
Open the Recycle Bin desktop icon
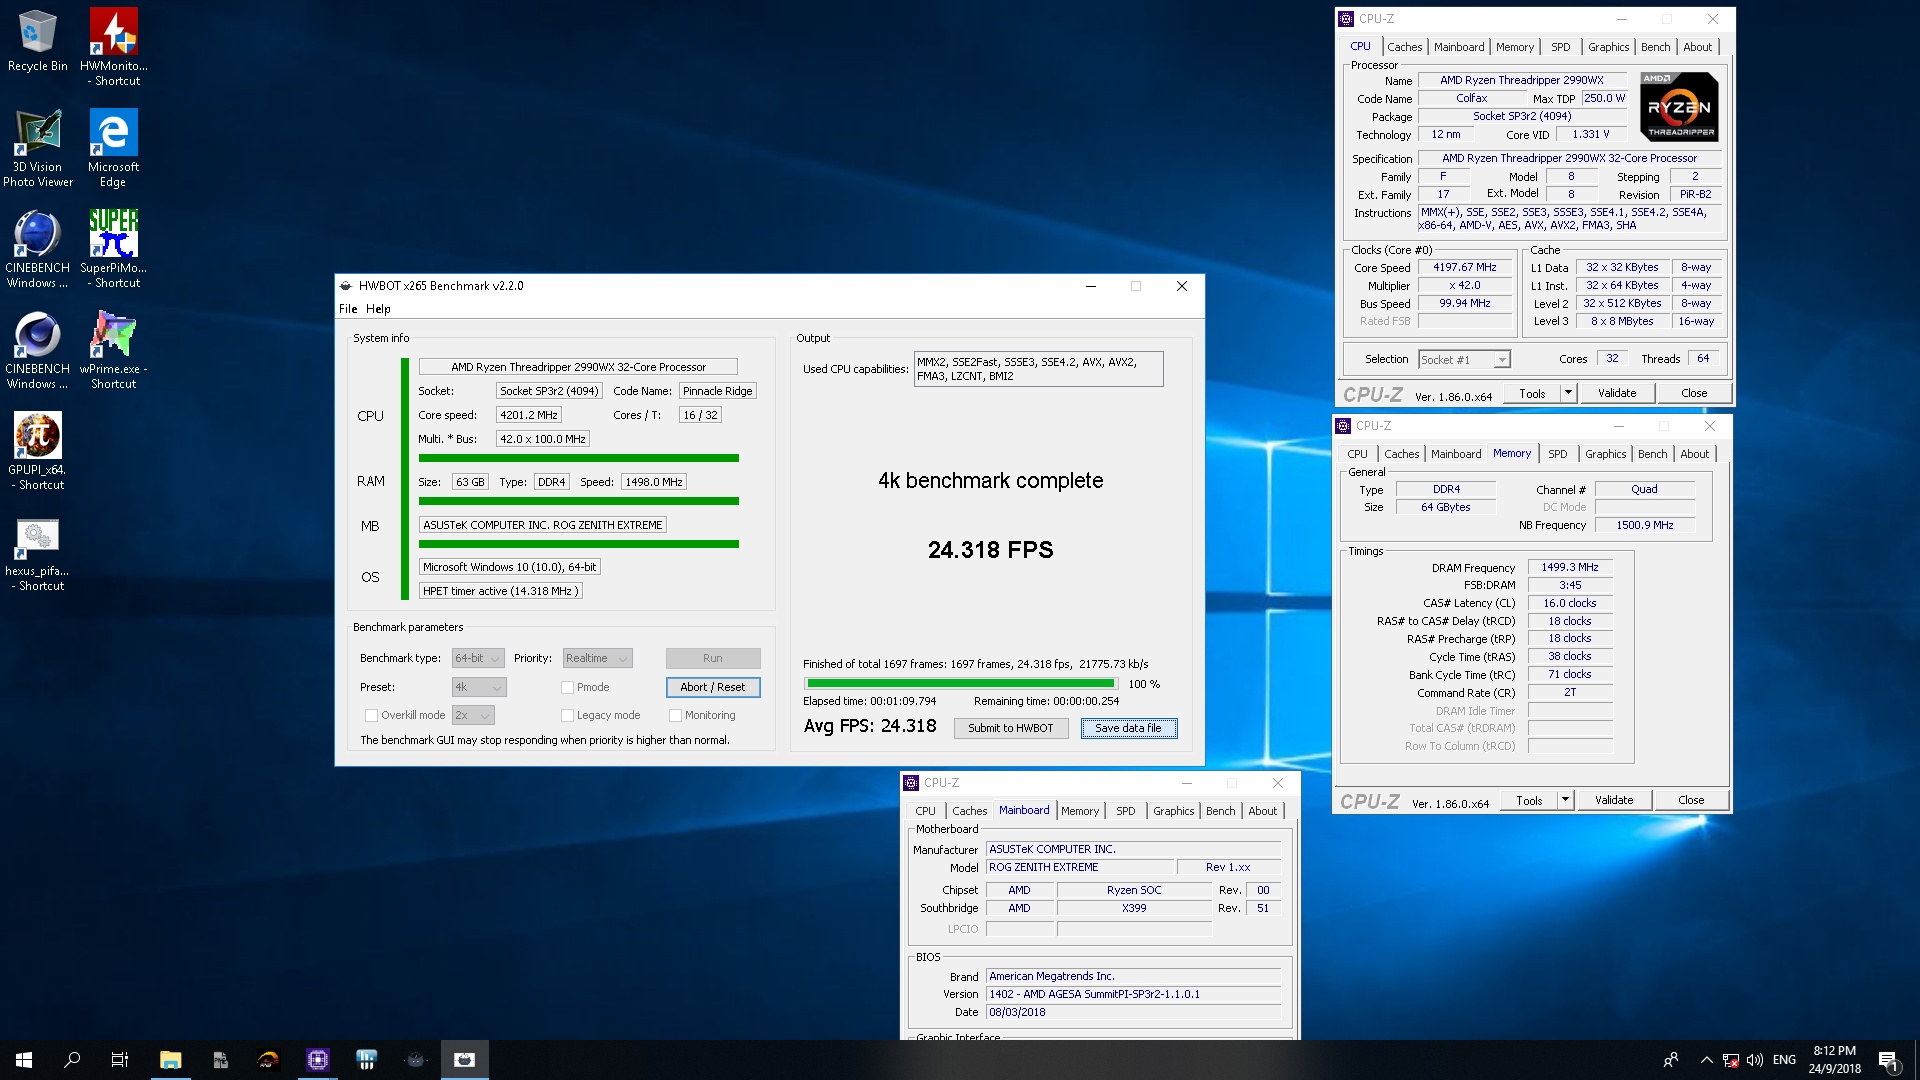pyautogui.click(x=37, y=40)
